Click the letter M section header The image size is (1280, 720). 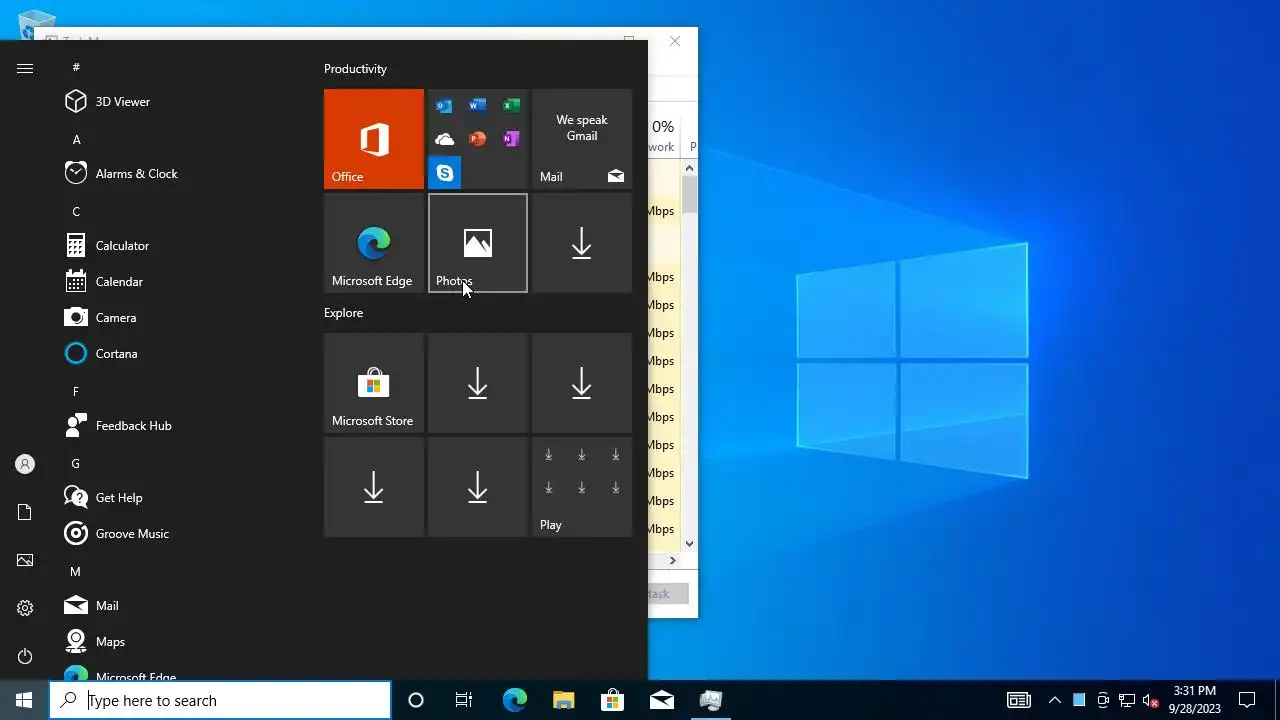point(76,571)
